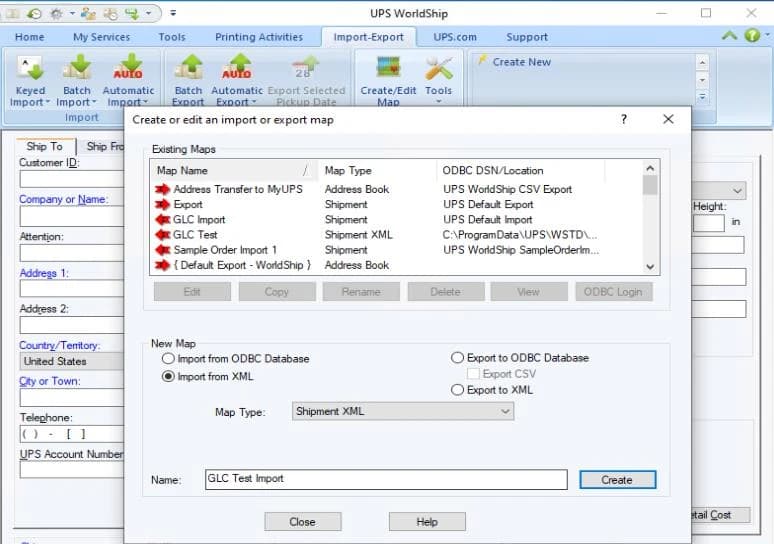Click the red arrow icon beside Export map
The image size is (774, 544).
163,204
